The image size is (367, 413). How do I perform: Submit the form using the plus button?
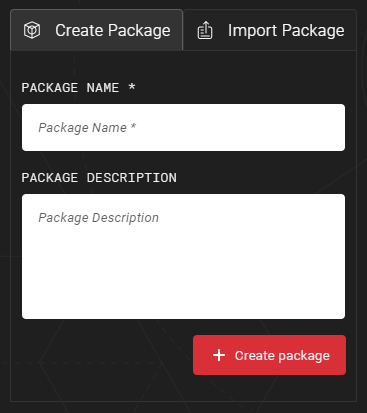(269, 355)
